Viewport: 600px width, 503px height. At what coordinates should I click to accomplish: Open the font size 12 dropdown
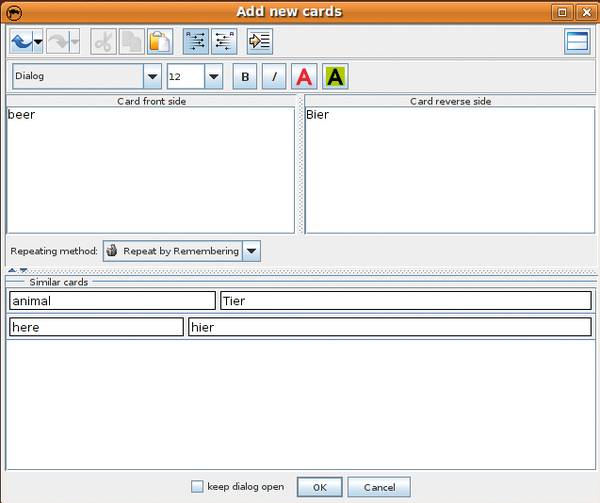213,77
